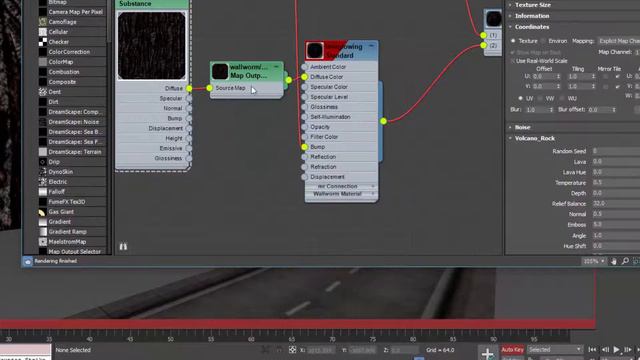Select the Drip map icon
The height and width of the screenshot is (360, 640).
click(x=43, y=162)
